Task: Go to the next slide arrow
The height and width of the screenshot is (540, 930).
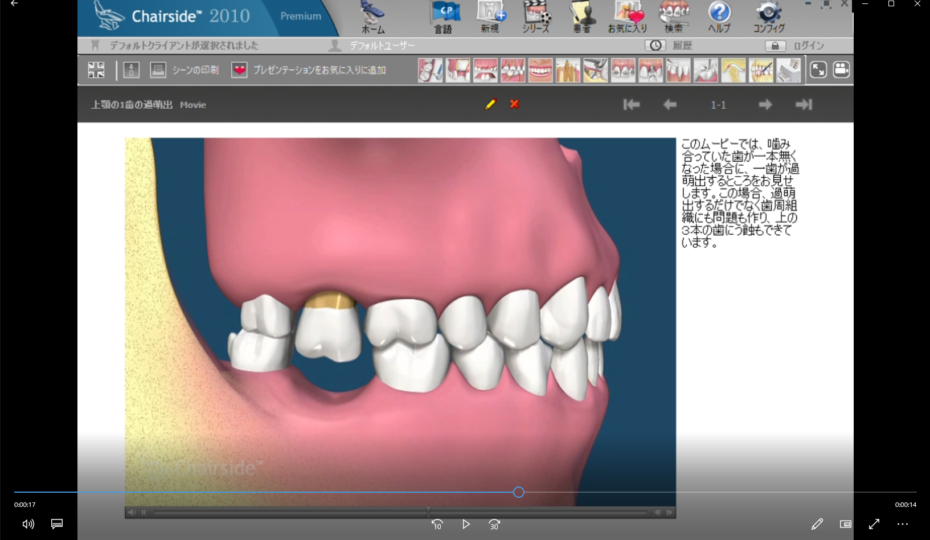Action: click(765, 104)
